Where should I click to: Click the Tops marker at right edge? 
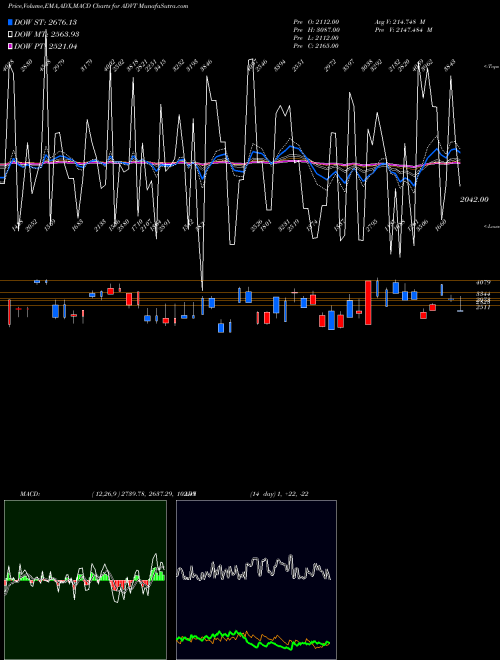coord(491,67)
